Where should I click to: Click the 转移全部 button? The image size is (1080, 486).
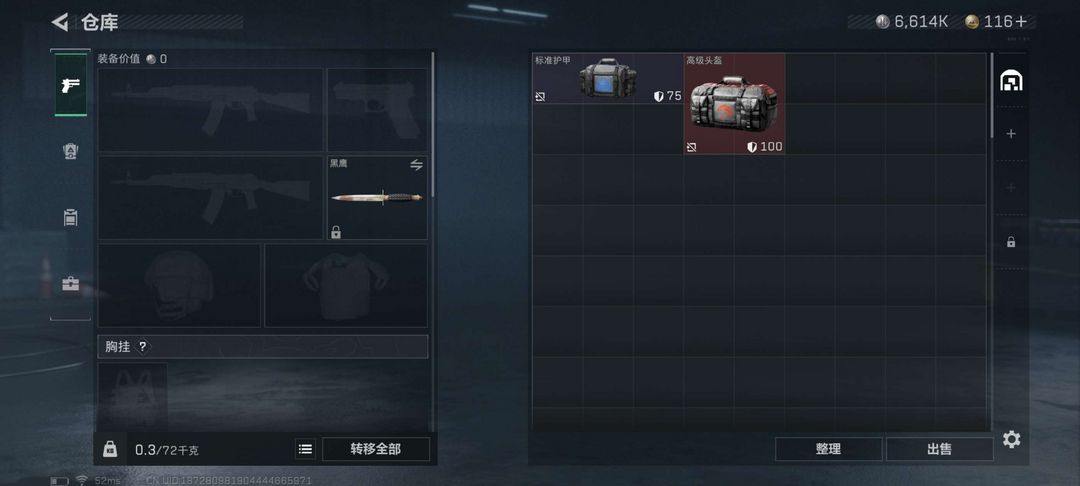375,450
